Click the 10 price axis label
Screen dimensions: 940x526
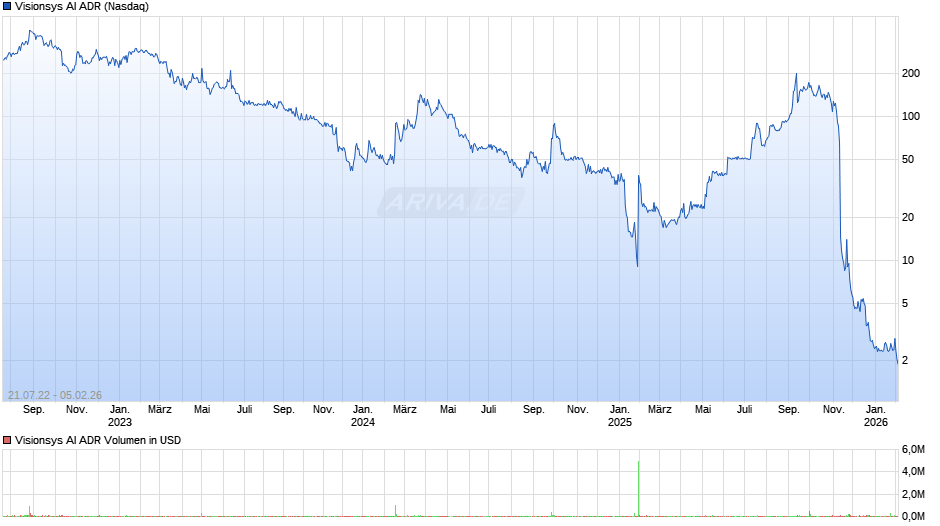click(x=908, y=260)
